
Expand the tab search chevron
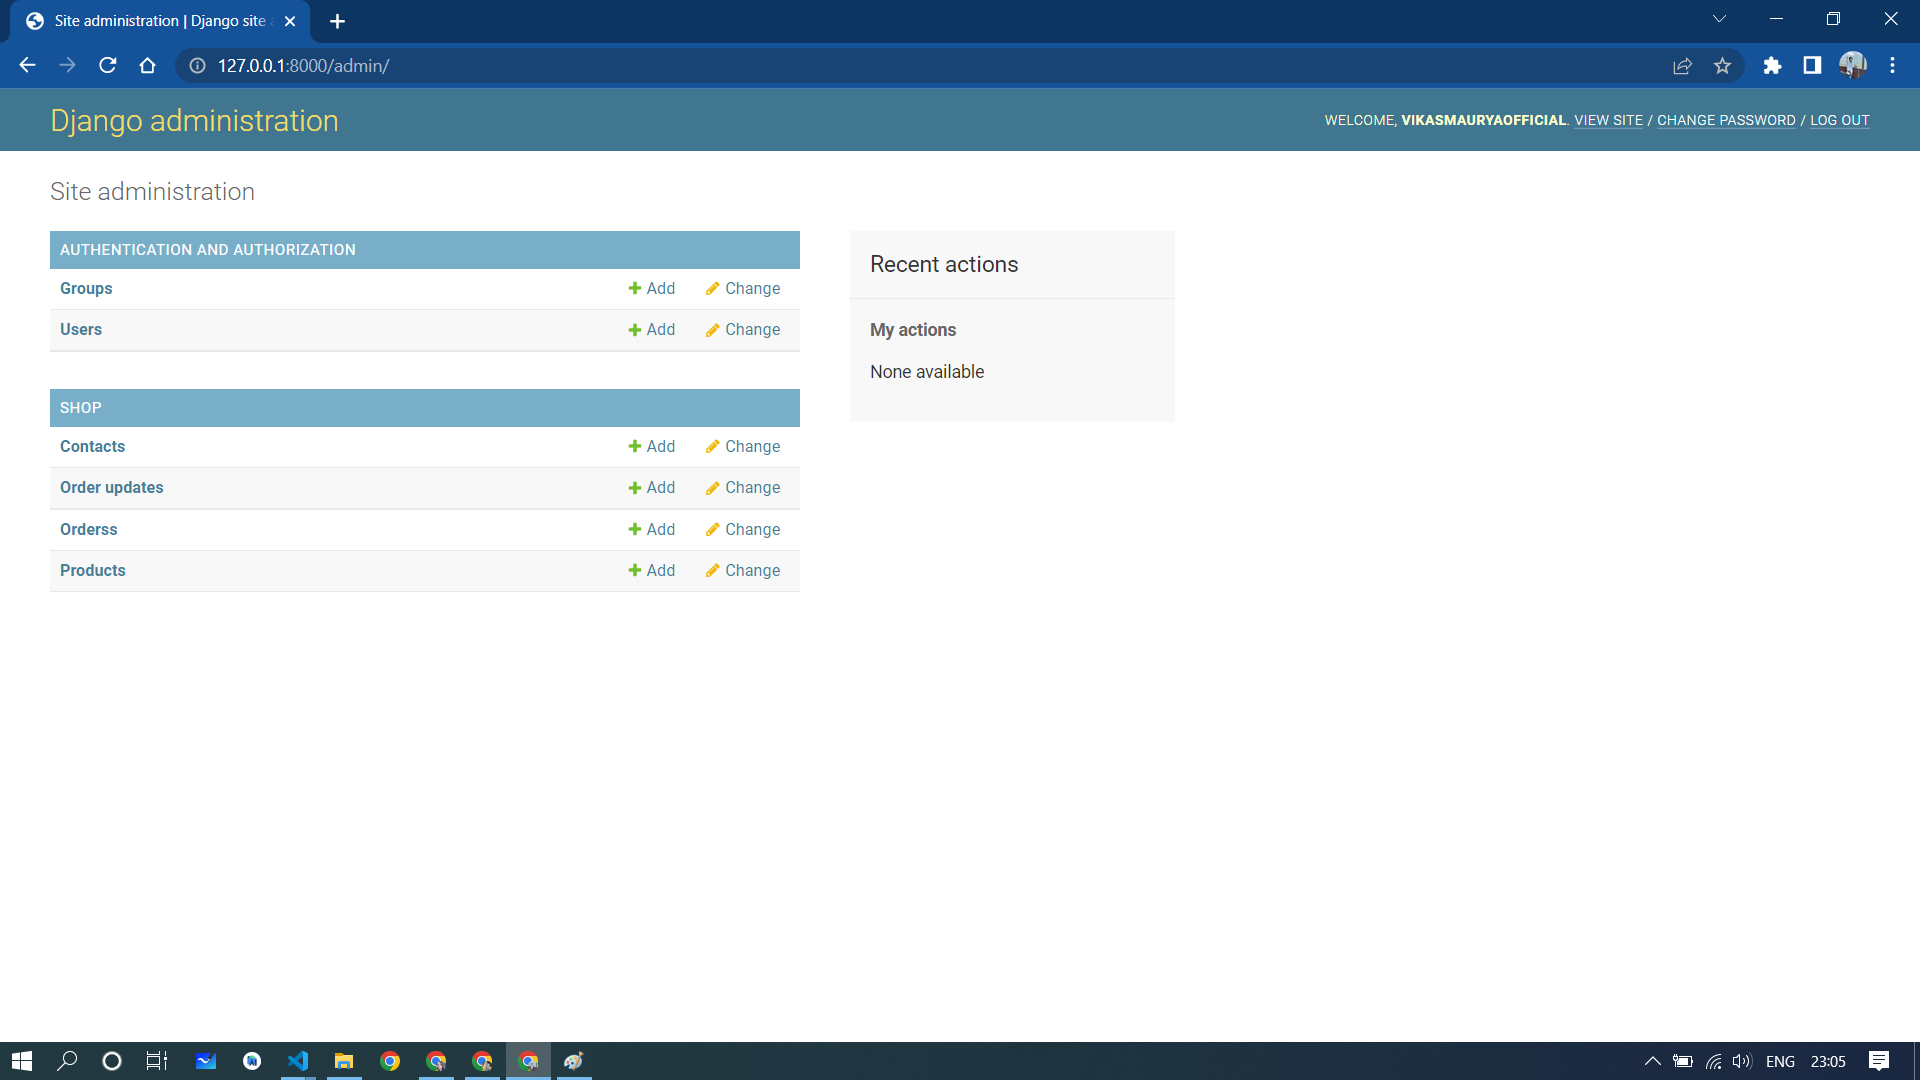pos(1719,19)
